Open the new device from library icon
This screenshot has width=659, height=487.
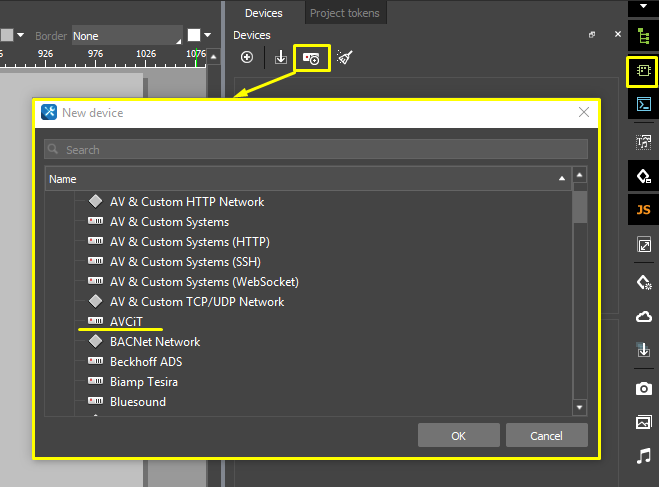(x=311, y=59)
